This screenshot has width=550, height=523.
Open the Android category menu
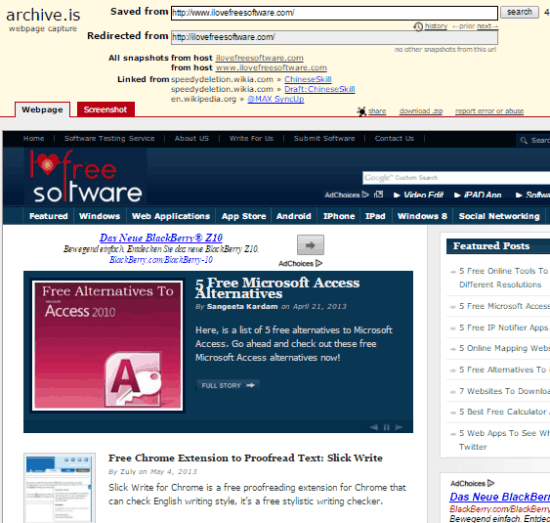coord(294,216)
